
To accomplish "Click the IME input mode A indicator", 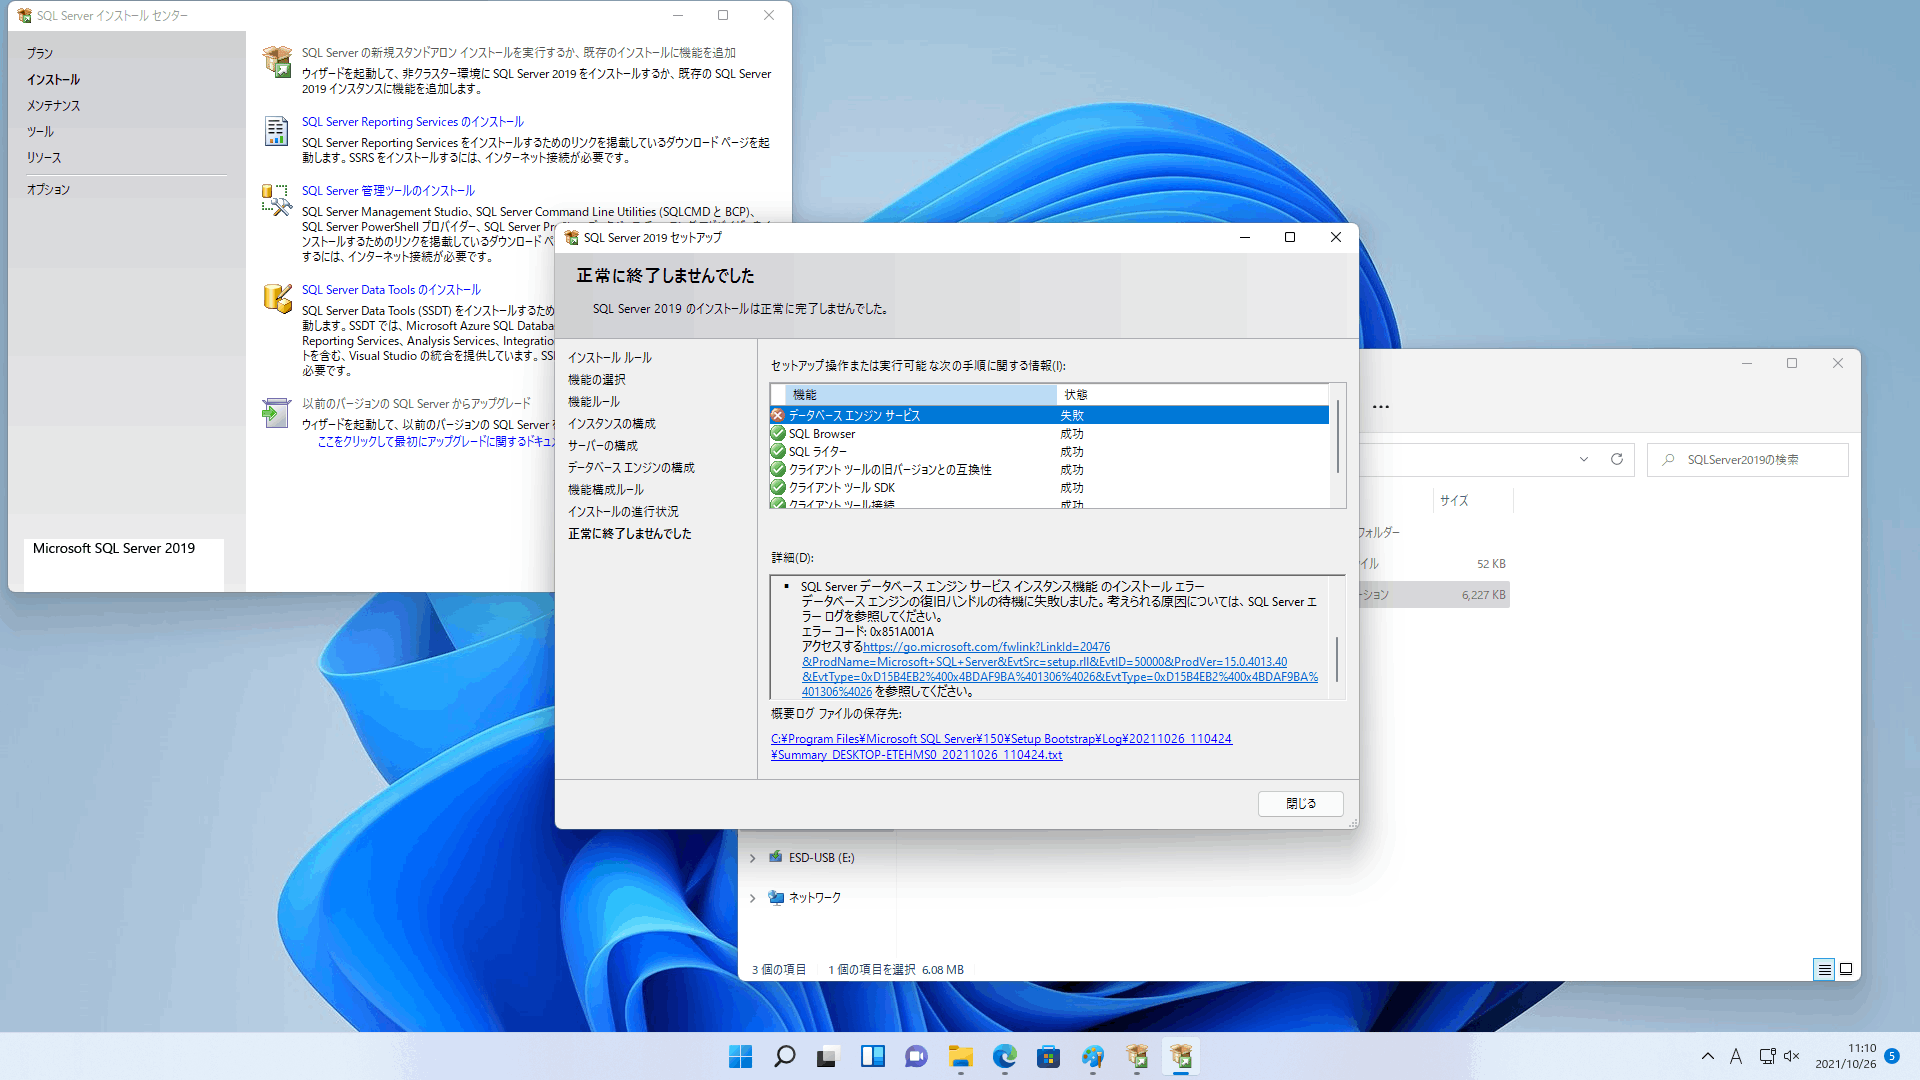I will point(1736,1056).
